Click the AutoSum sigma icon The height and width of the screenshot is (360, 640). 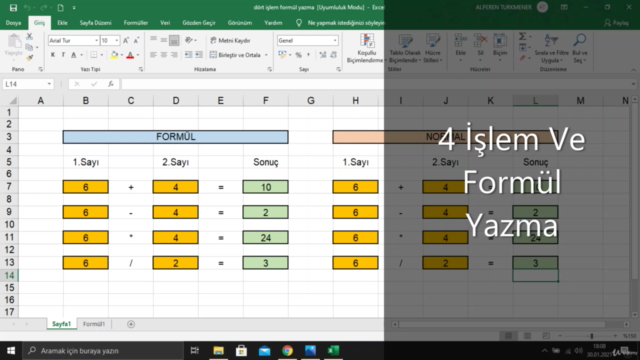tap(522, 36)
